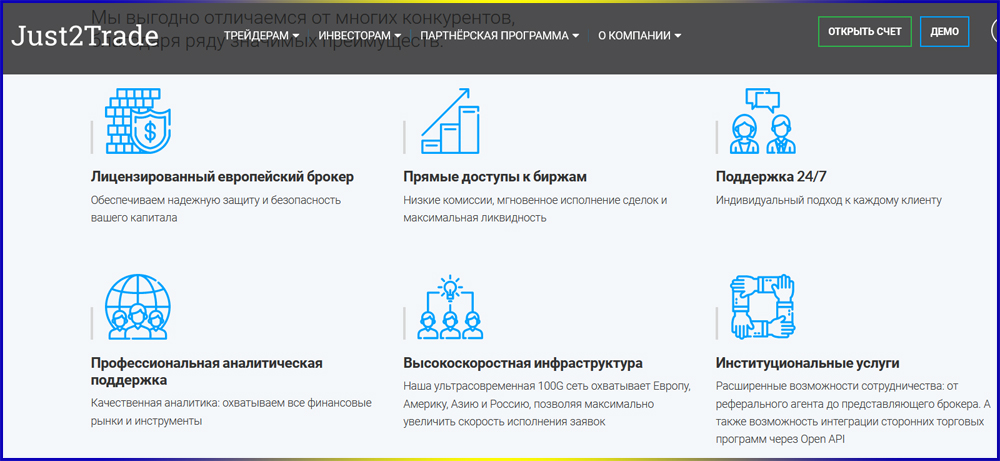Screen dimensions: 1000x461
Task: Open the ИНВЕСТОРАМ menu
Action: click(360, 36)
